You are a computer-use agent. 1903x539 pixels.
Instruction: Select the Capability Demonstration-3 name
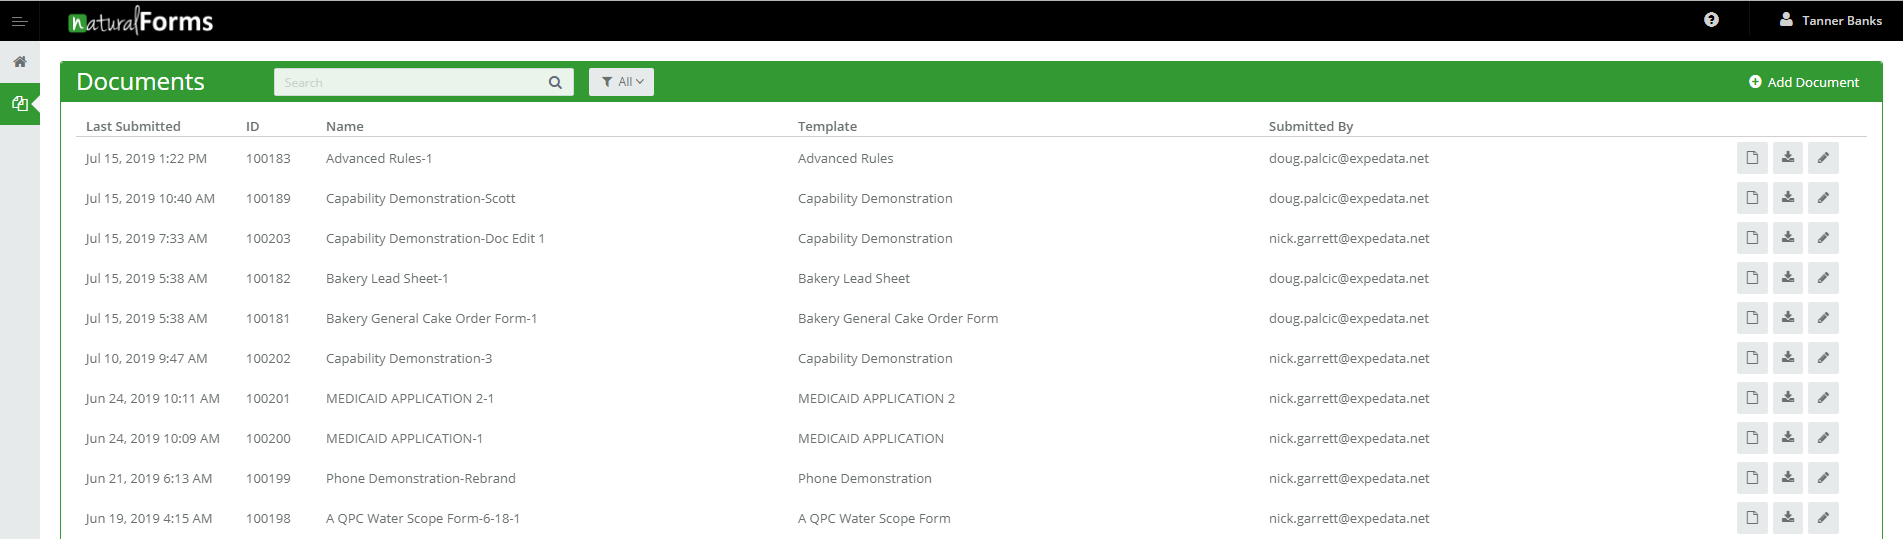(x=409, y=358)
